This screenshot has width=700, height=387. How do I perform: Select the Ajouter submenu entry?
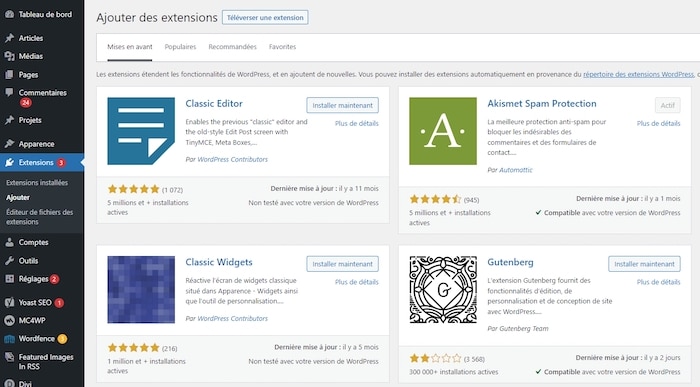tap(18, 197)
